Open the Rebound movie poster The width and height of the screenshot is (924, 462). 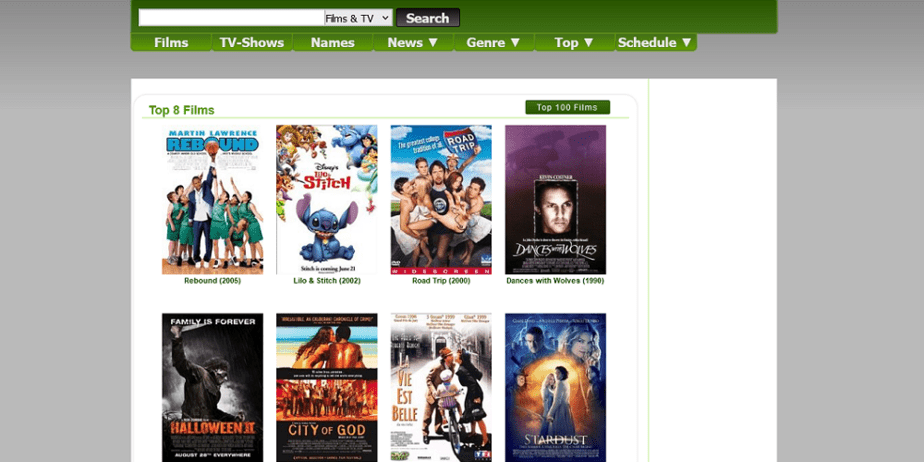coord(213,200)
